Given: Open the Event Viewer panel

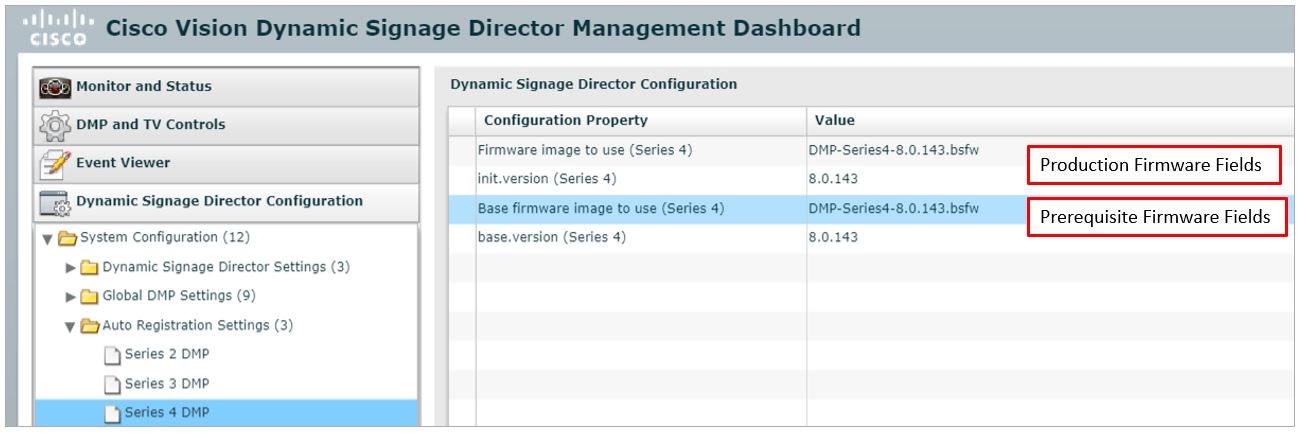Looking at the screenshot, I should coord(227,163).
